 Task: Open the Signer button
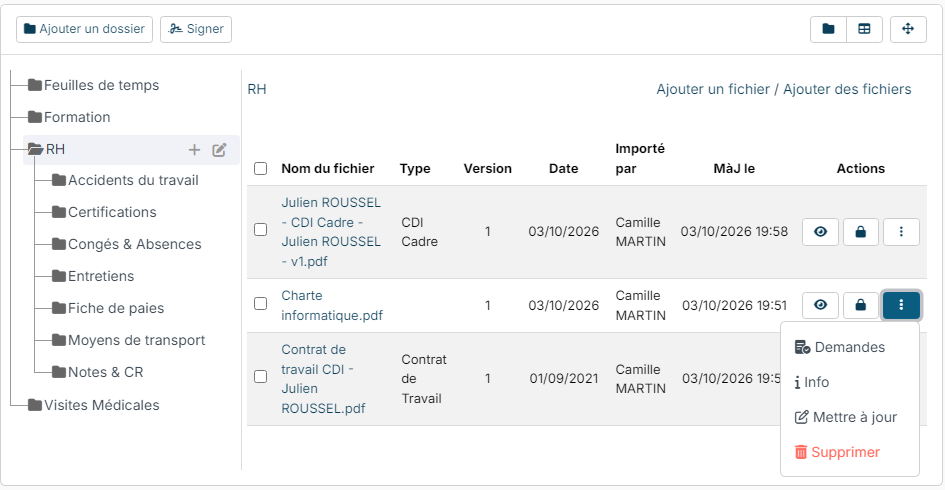point(196,29)
